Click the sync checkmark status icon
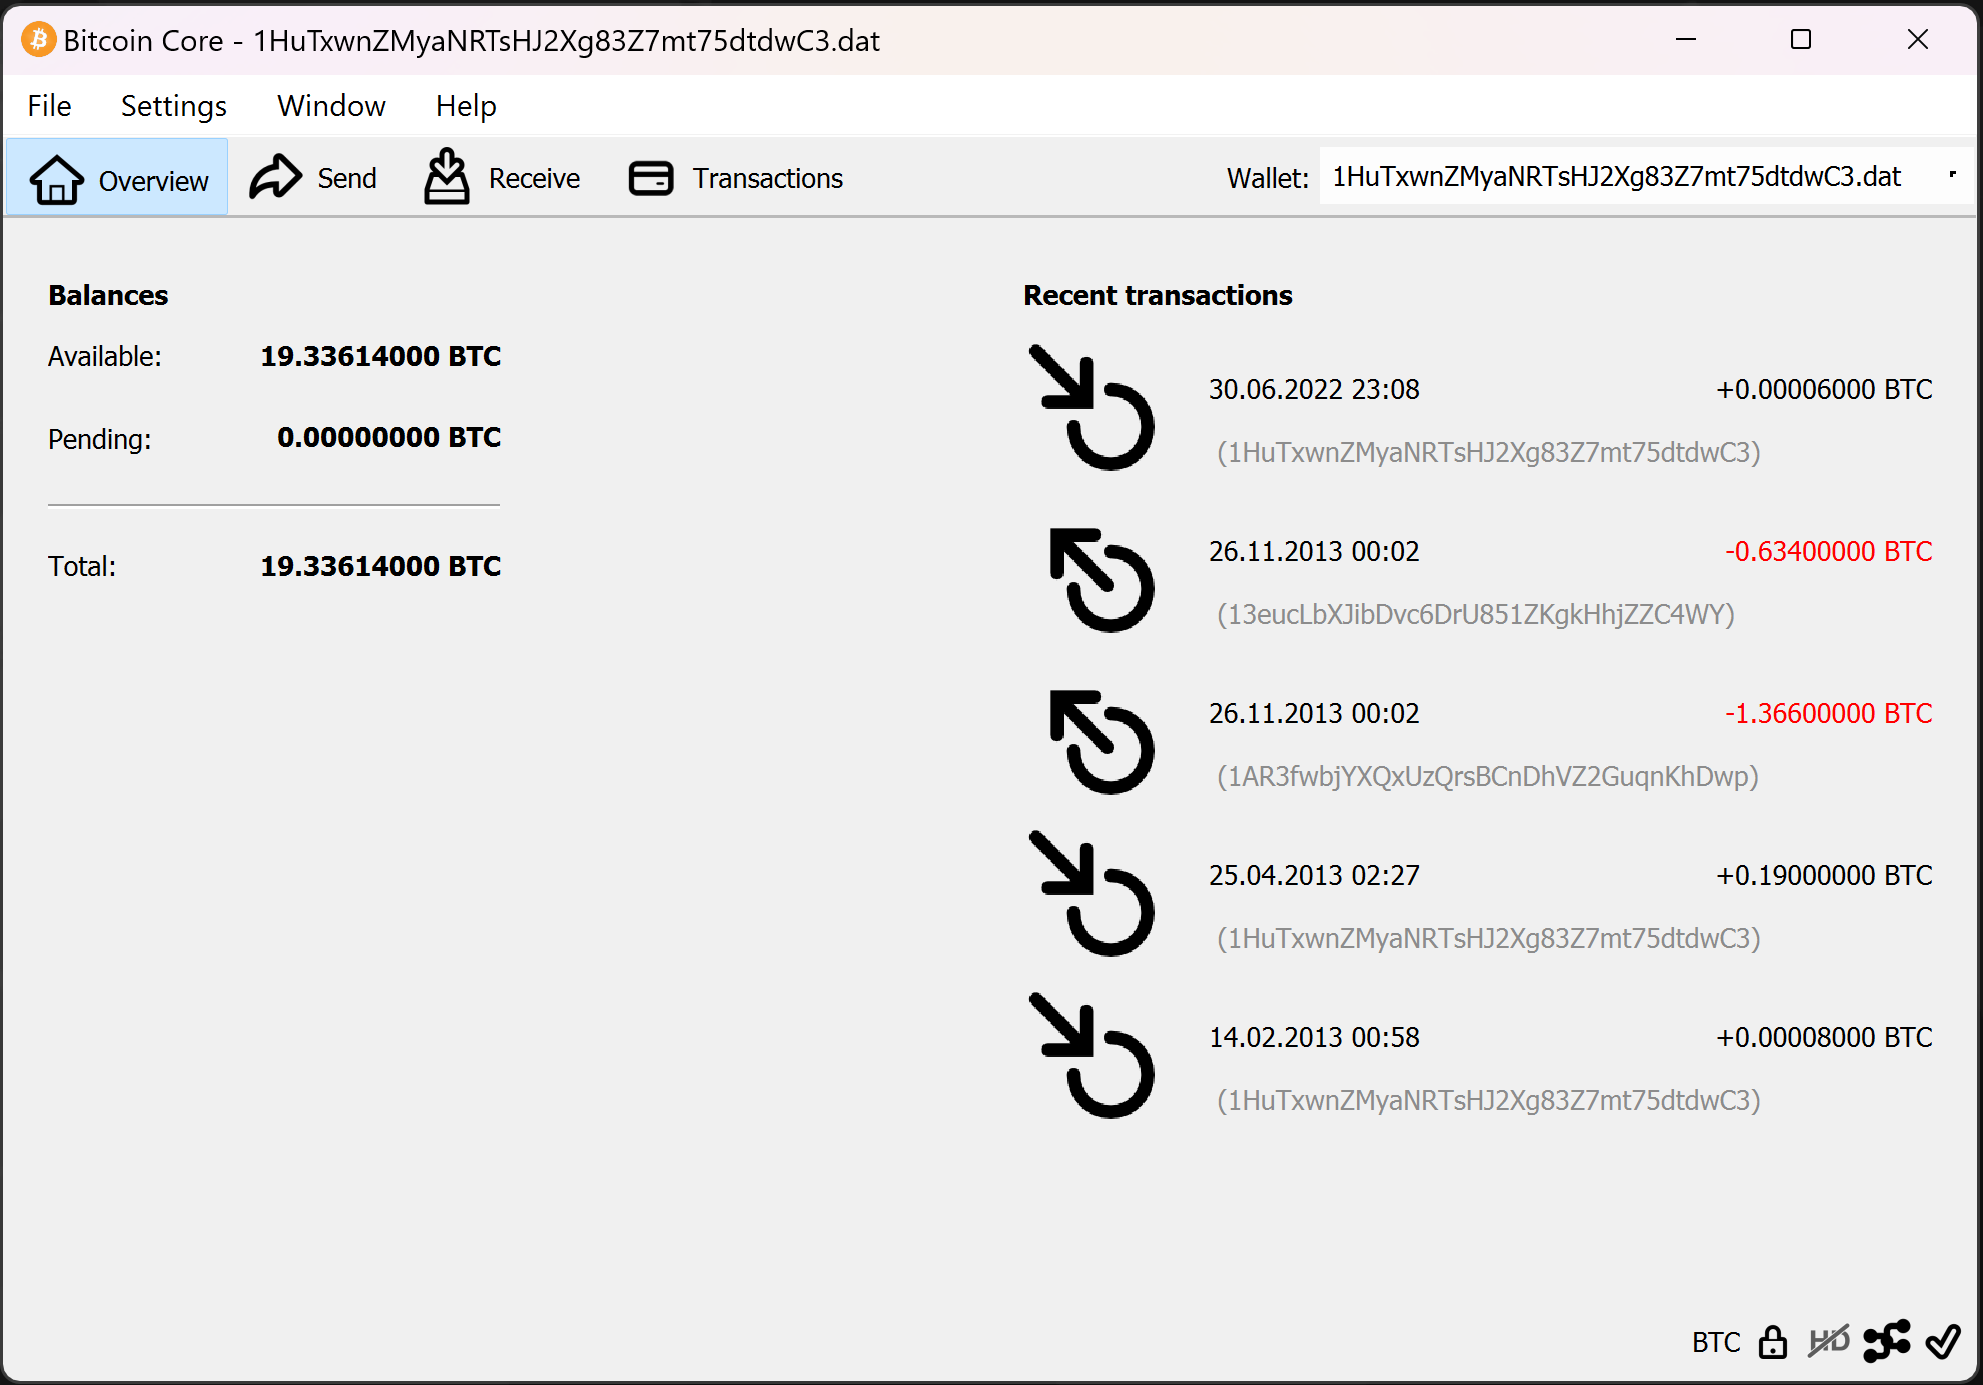 pos(1942,1341)
